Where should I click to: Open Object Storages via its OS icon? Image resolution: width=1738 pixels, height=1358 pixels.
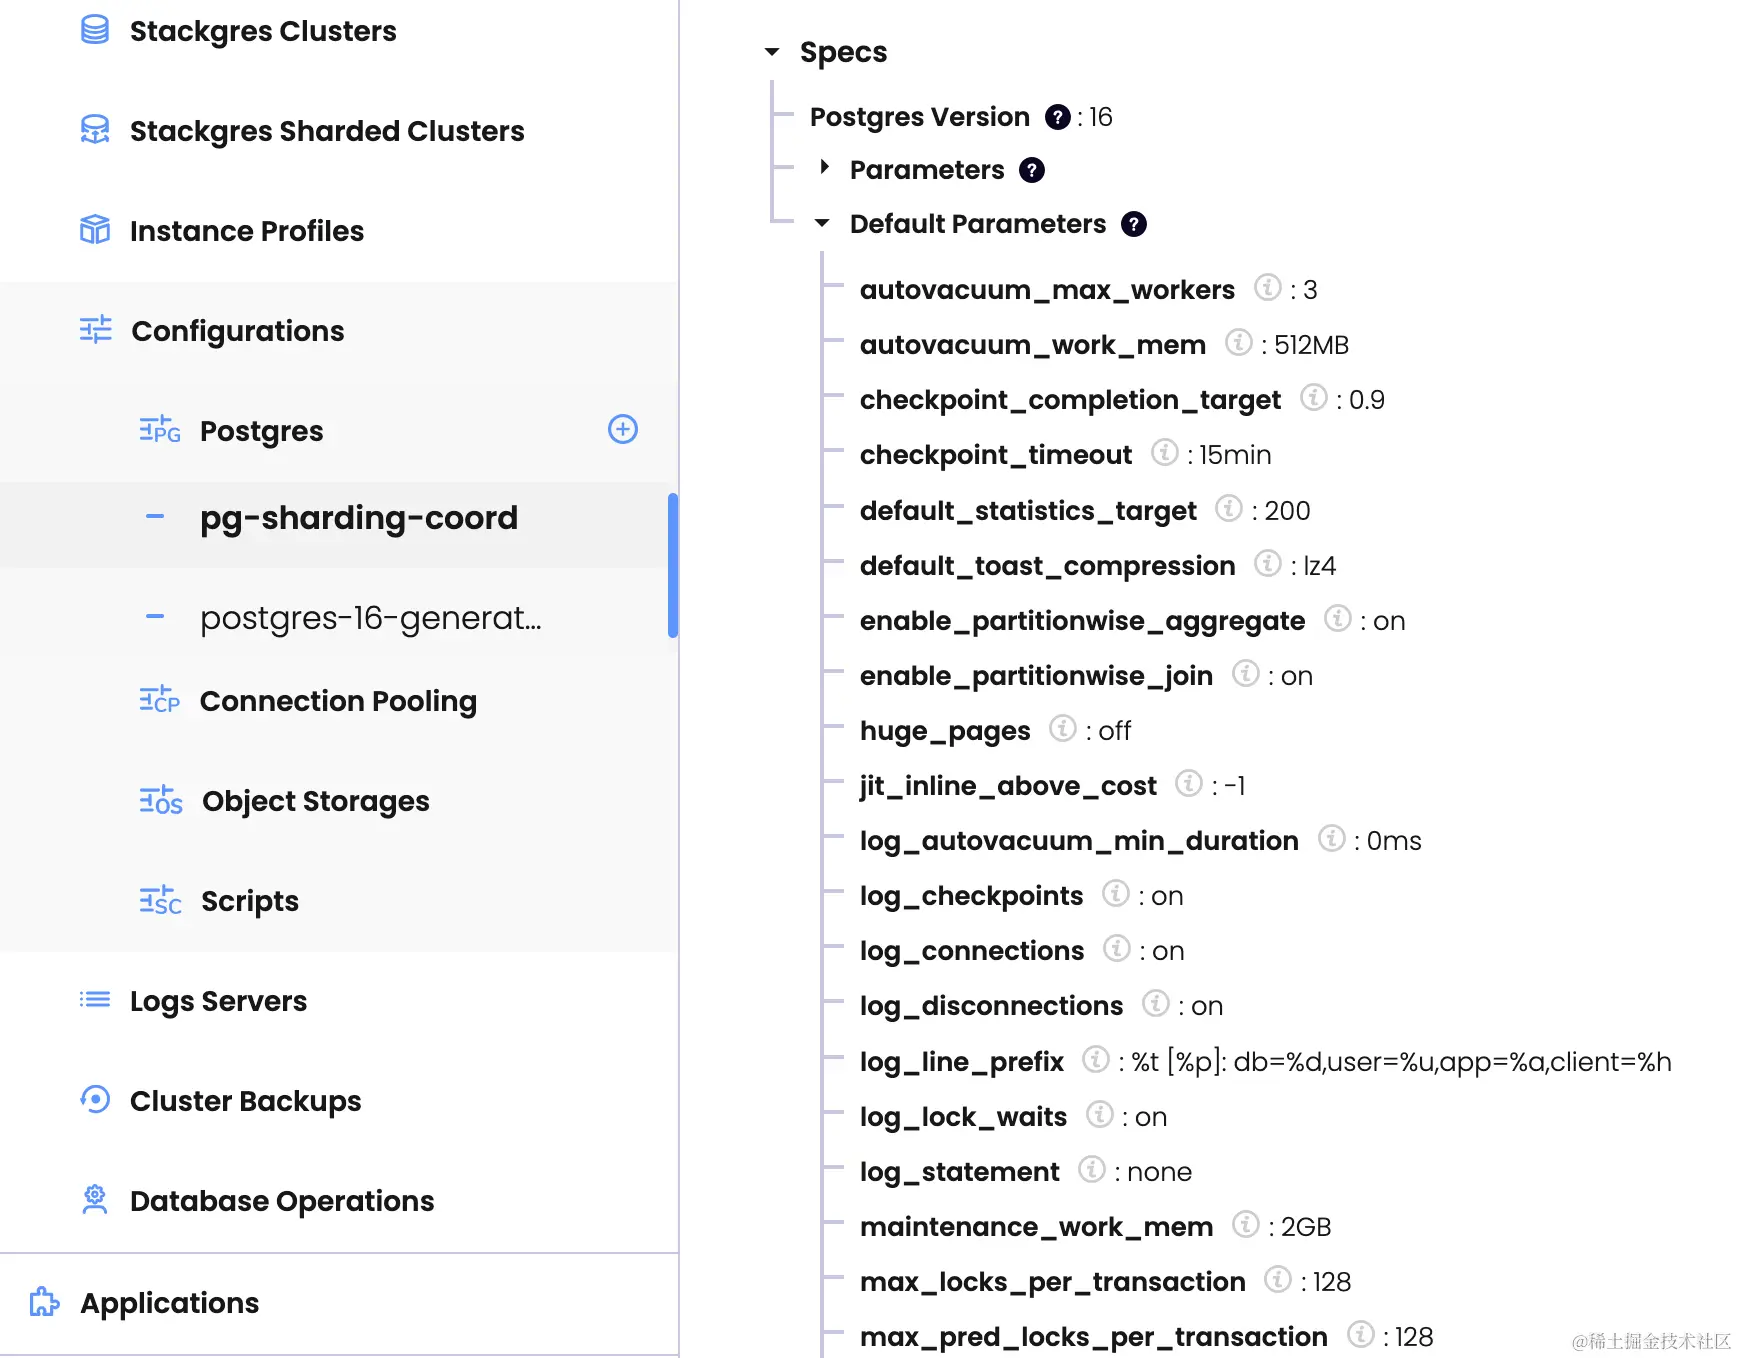159,800
